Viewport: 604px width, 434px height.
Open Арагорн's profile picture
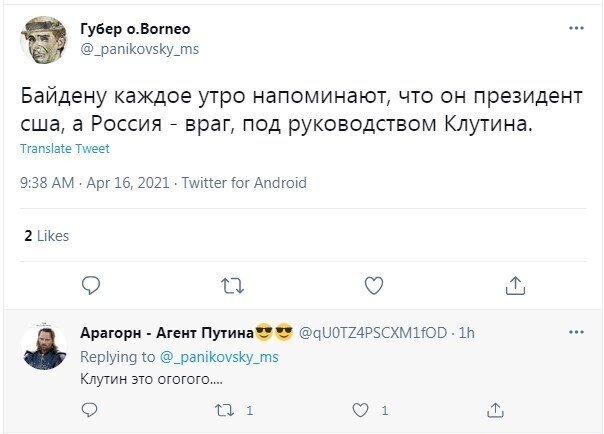click(x=45, y=346)
